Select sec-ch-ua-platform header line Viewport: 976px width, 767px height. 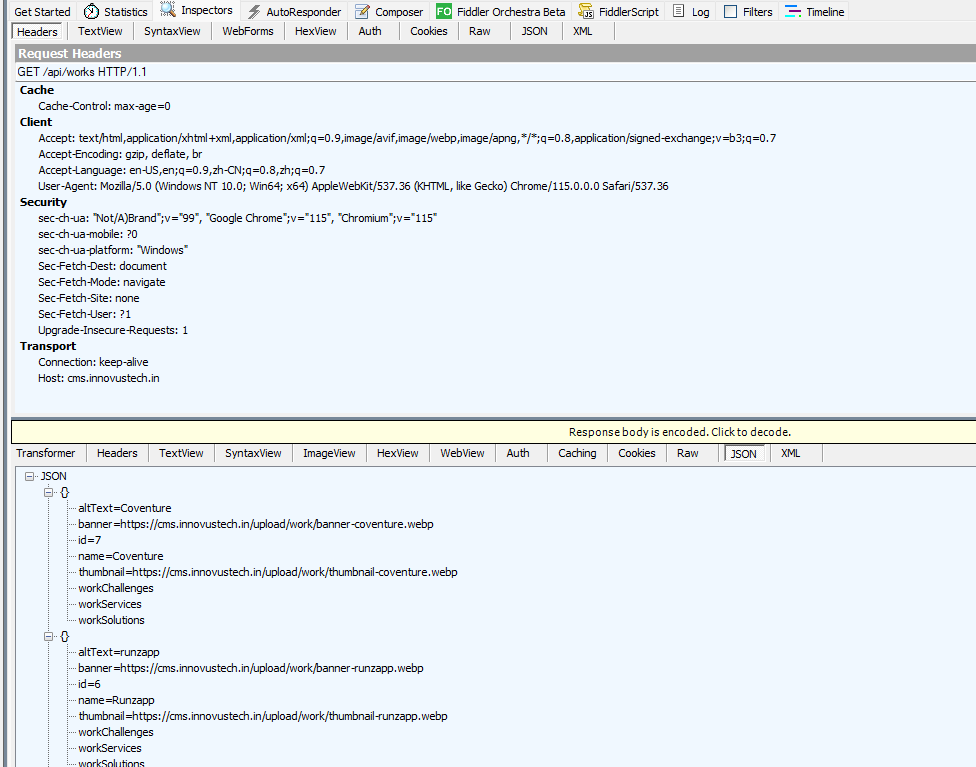tap(113, 250)
